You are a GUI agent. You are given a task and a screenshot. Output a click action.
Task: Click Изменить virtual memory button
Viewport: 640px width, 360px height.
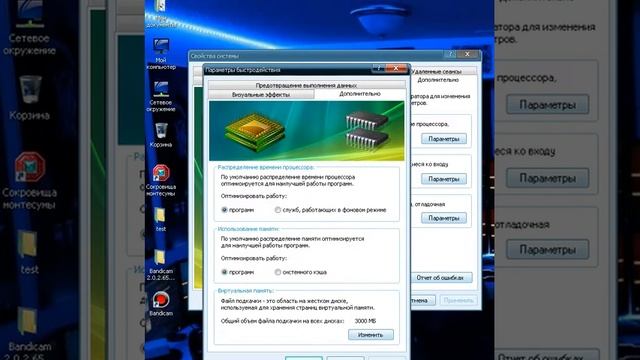pyautogui.click(x=371, y=335)
